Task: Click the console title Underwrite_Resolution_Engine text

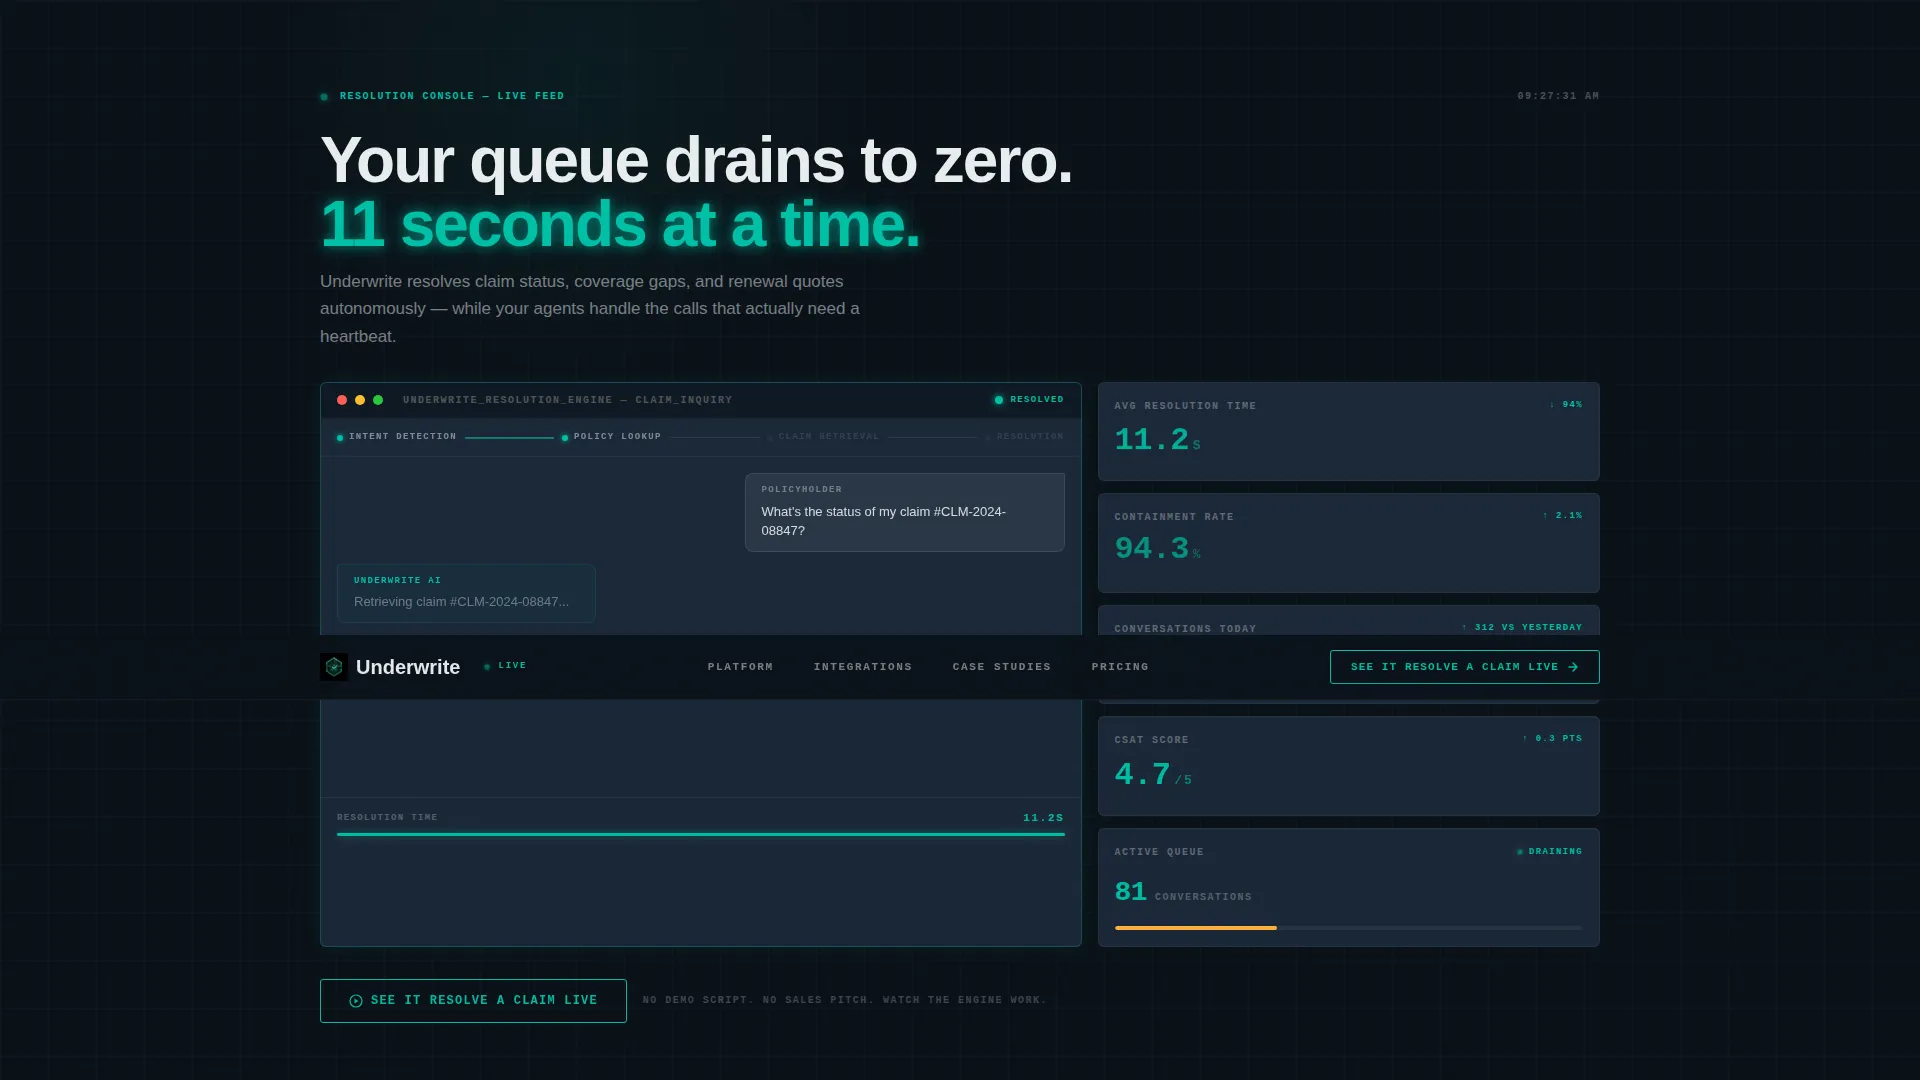Action: point(567,400)
